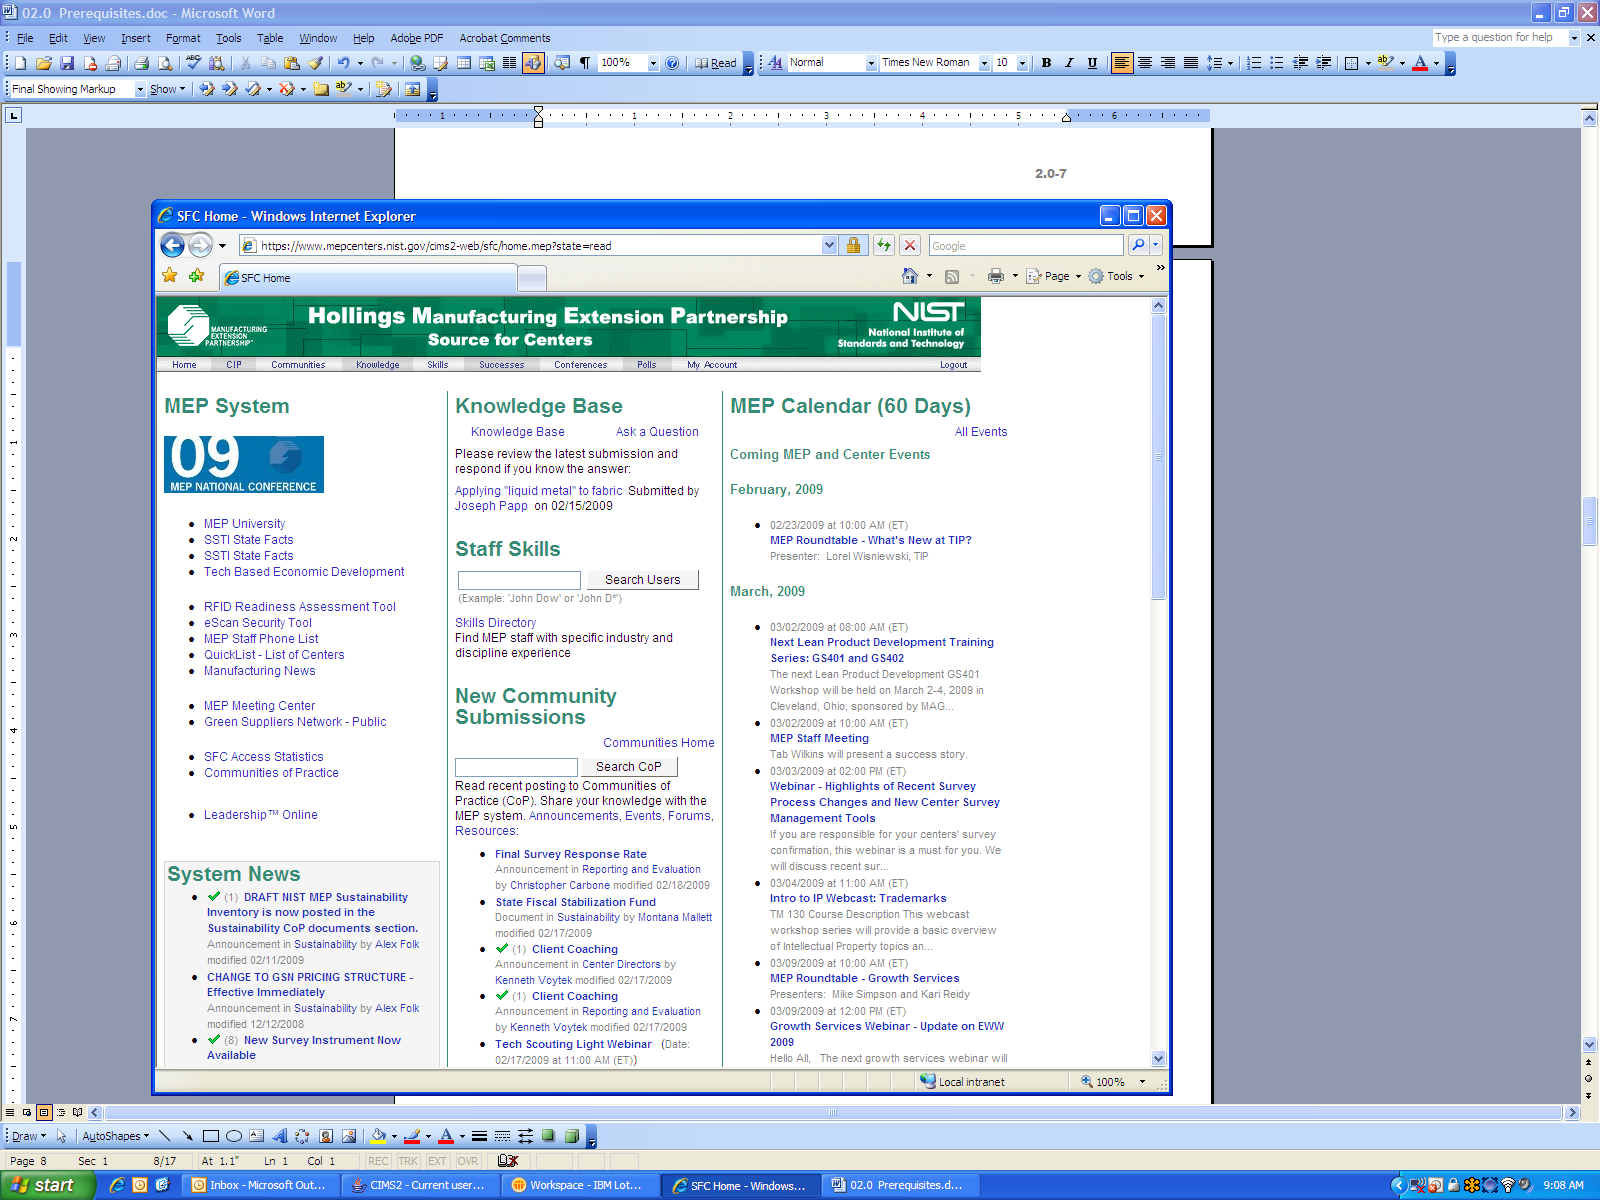Click the Google search magnifier in IE
Image resolution: width=1600 pixels, height=1200 pixels.
click(1138, 245)
